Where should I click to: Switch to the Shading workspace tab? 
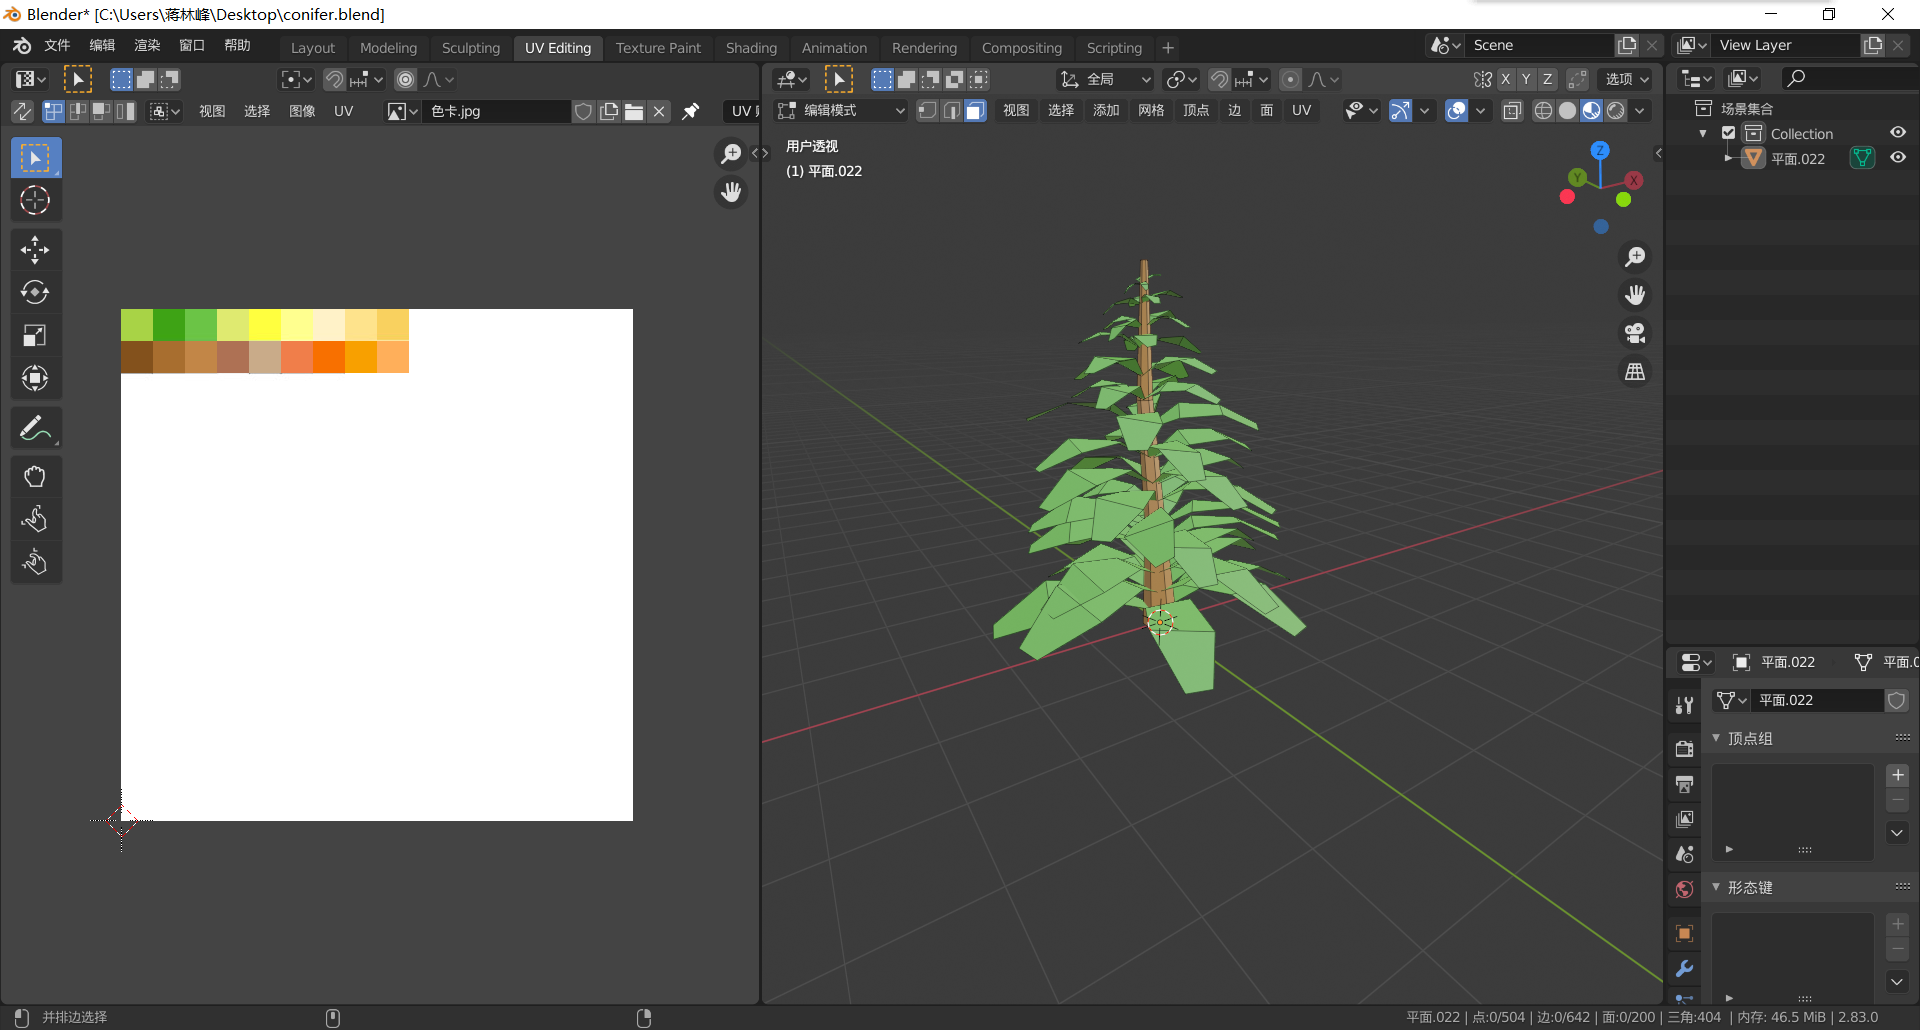coord(751,48)
